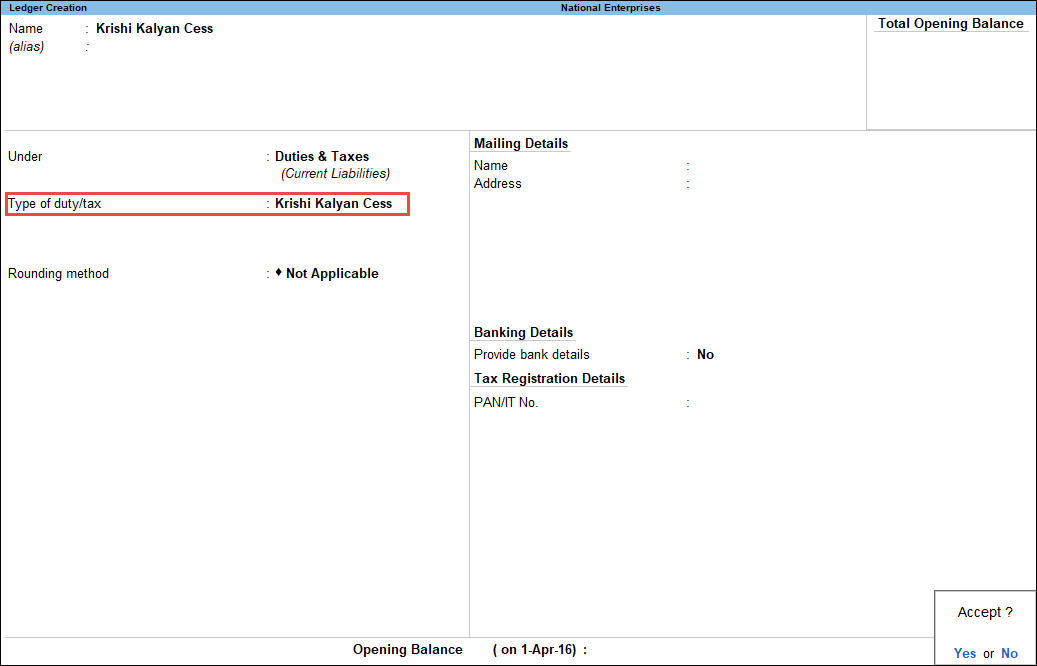
Task: Change the Type of duty/tax value
Action: pyautogui.click(x=333, y=204)
